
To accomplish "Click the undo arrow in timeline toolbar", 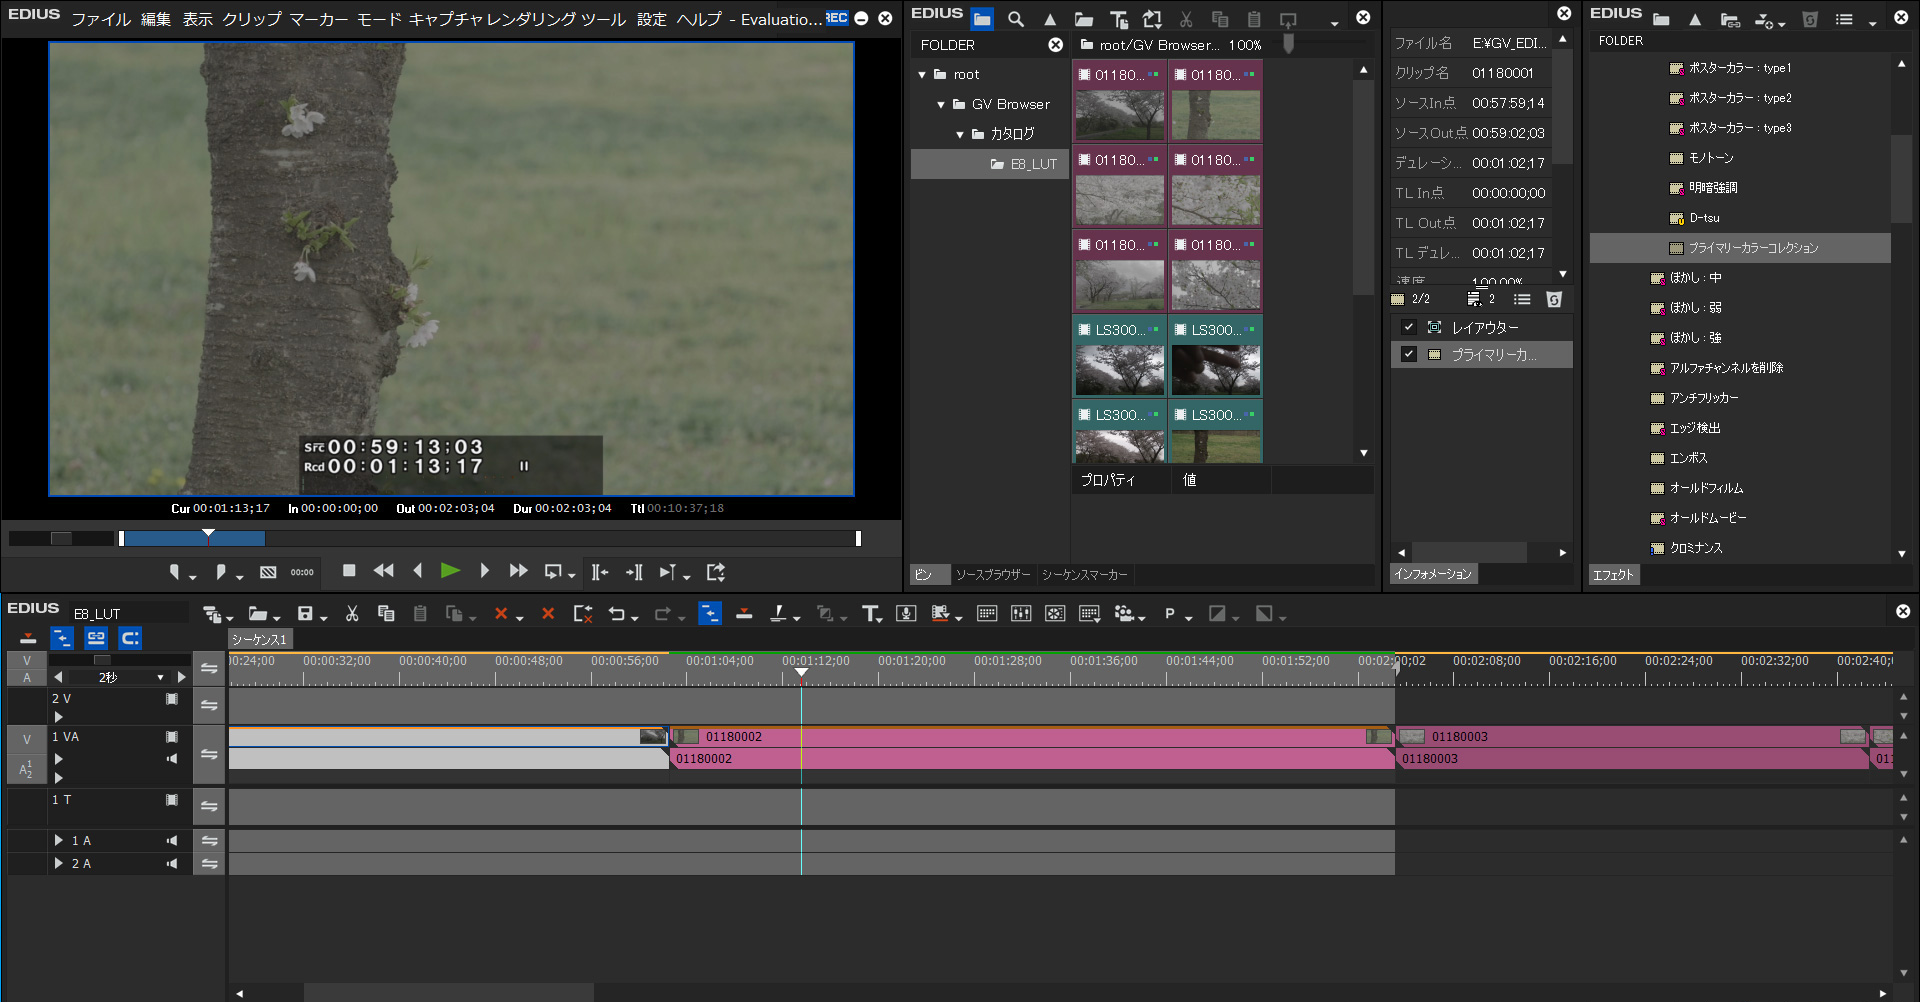I will (x=617, y=614).
